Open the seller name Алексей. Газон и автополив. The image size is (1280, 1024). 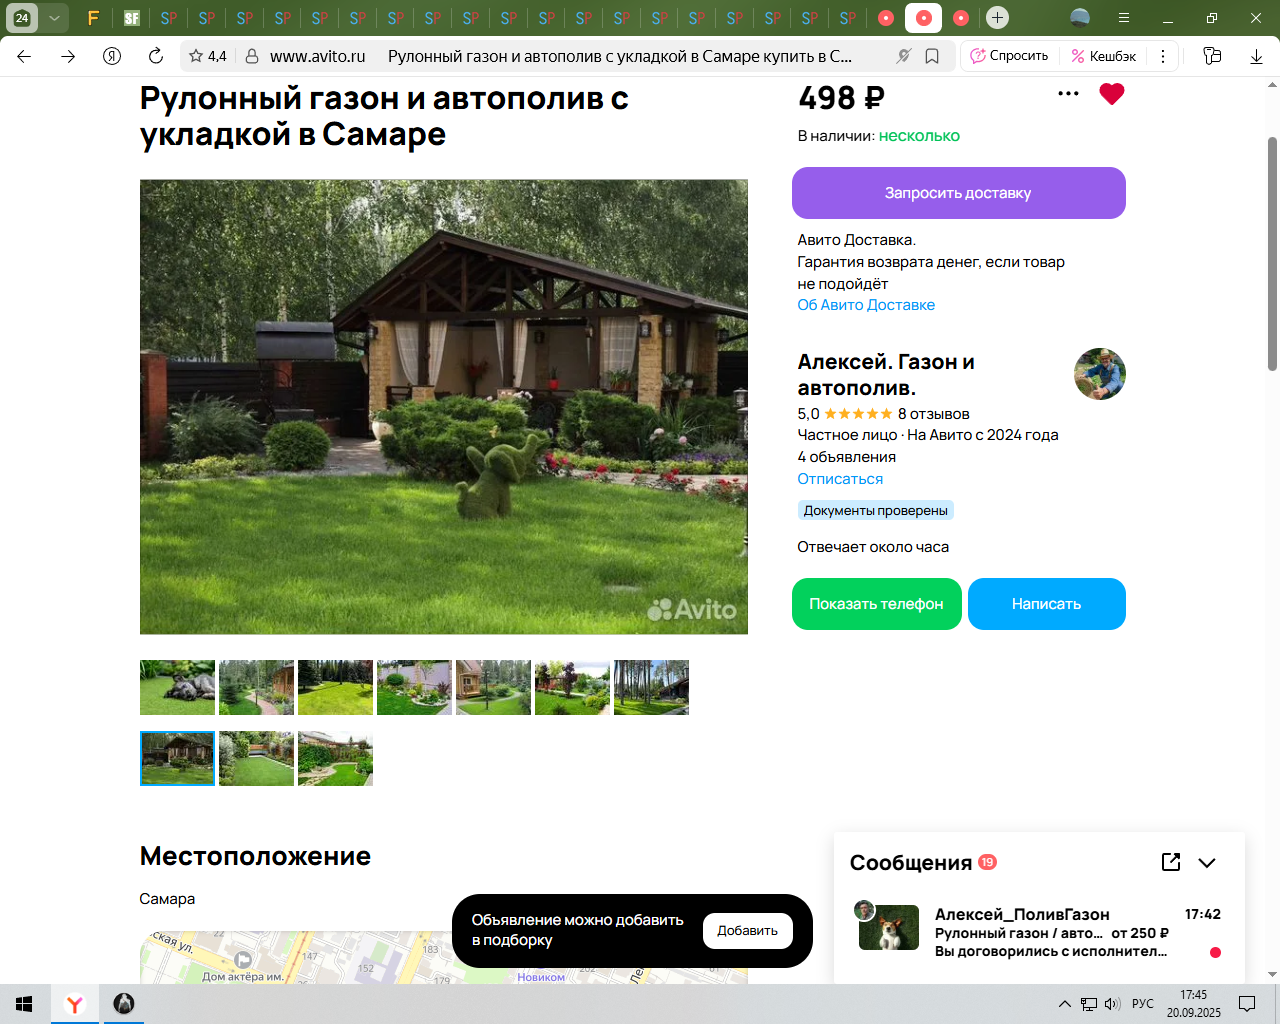tap(886, 375)
